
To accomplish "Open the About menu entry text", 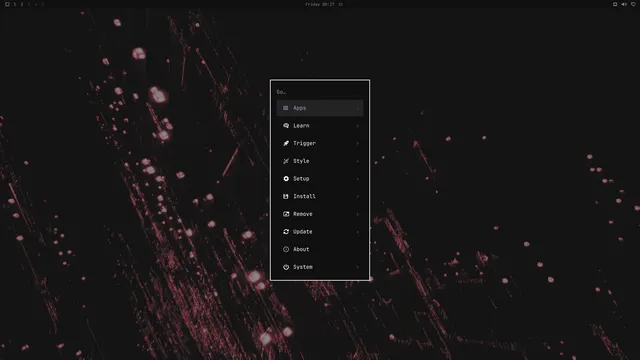I will coord(301,249).
